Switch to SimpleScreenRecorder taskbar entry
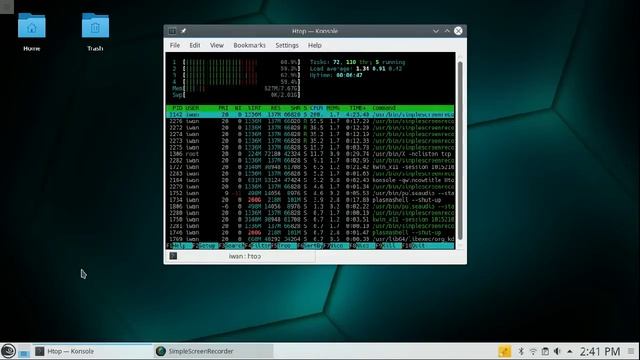 point(213,351)
